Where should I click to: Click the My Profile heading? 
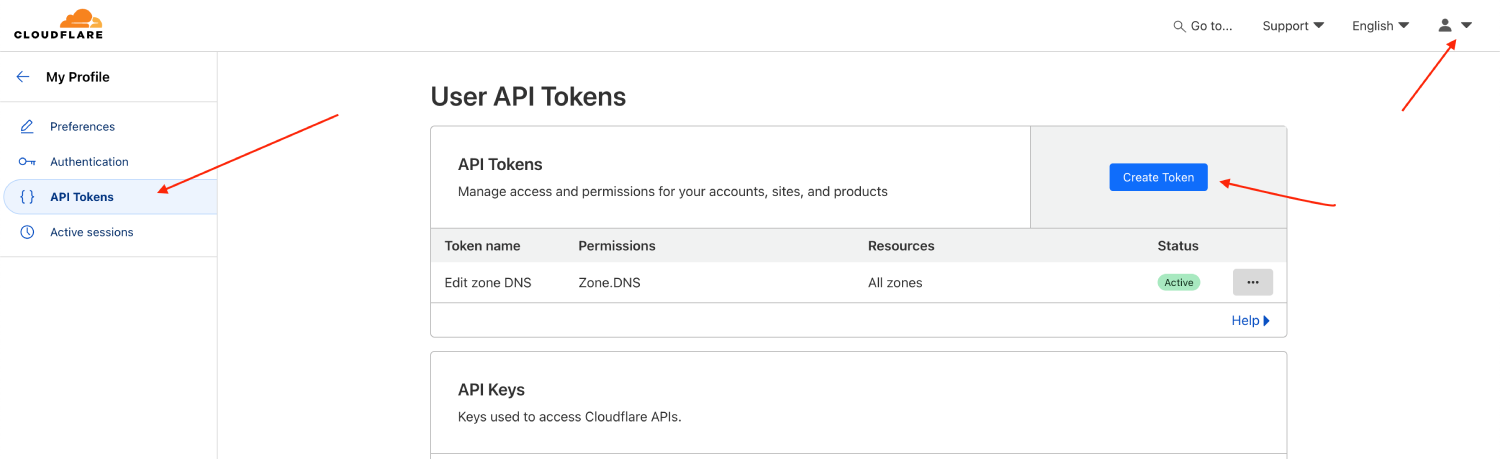[78, 77]
